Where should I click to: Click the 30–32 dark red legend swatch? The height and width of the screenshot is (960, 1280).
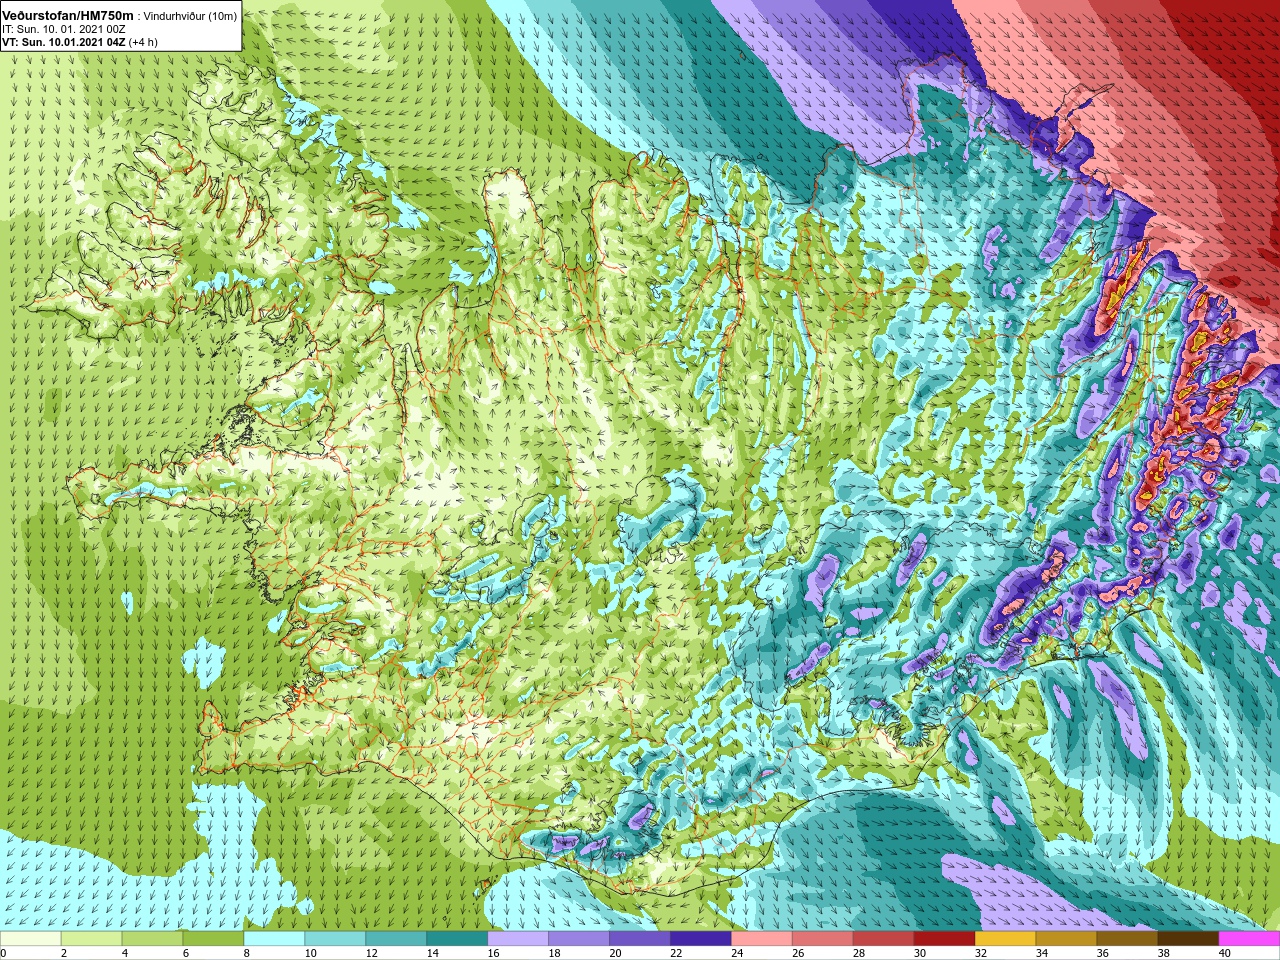pyautogui.click(x=945, y=938)
